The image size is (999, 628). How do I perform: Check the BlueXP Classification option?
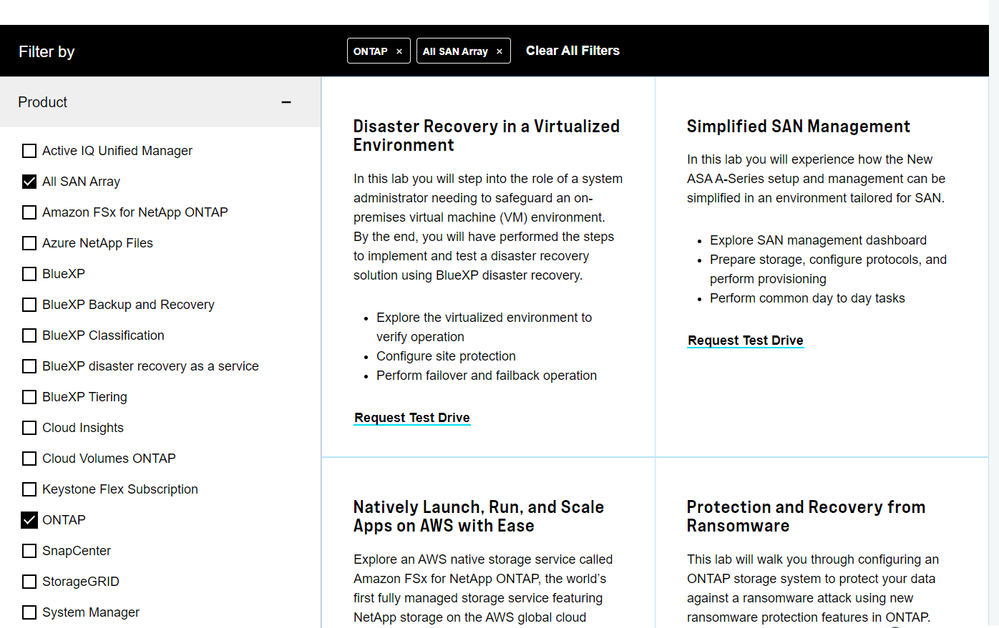click(29, 336)
